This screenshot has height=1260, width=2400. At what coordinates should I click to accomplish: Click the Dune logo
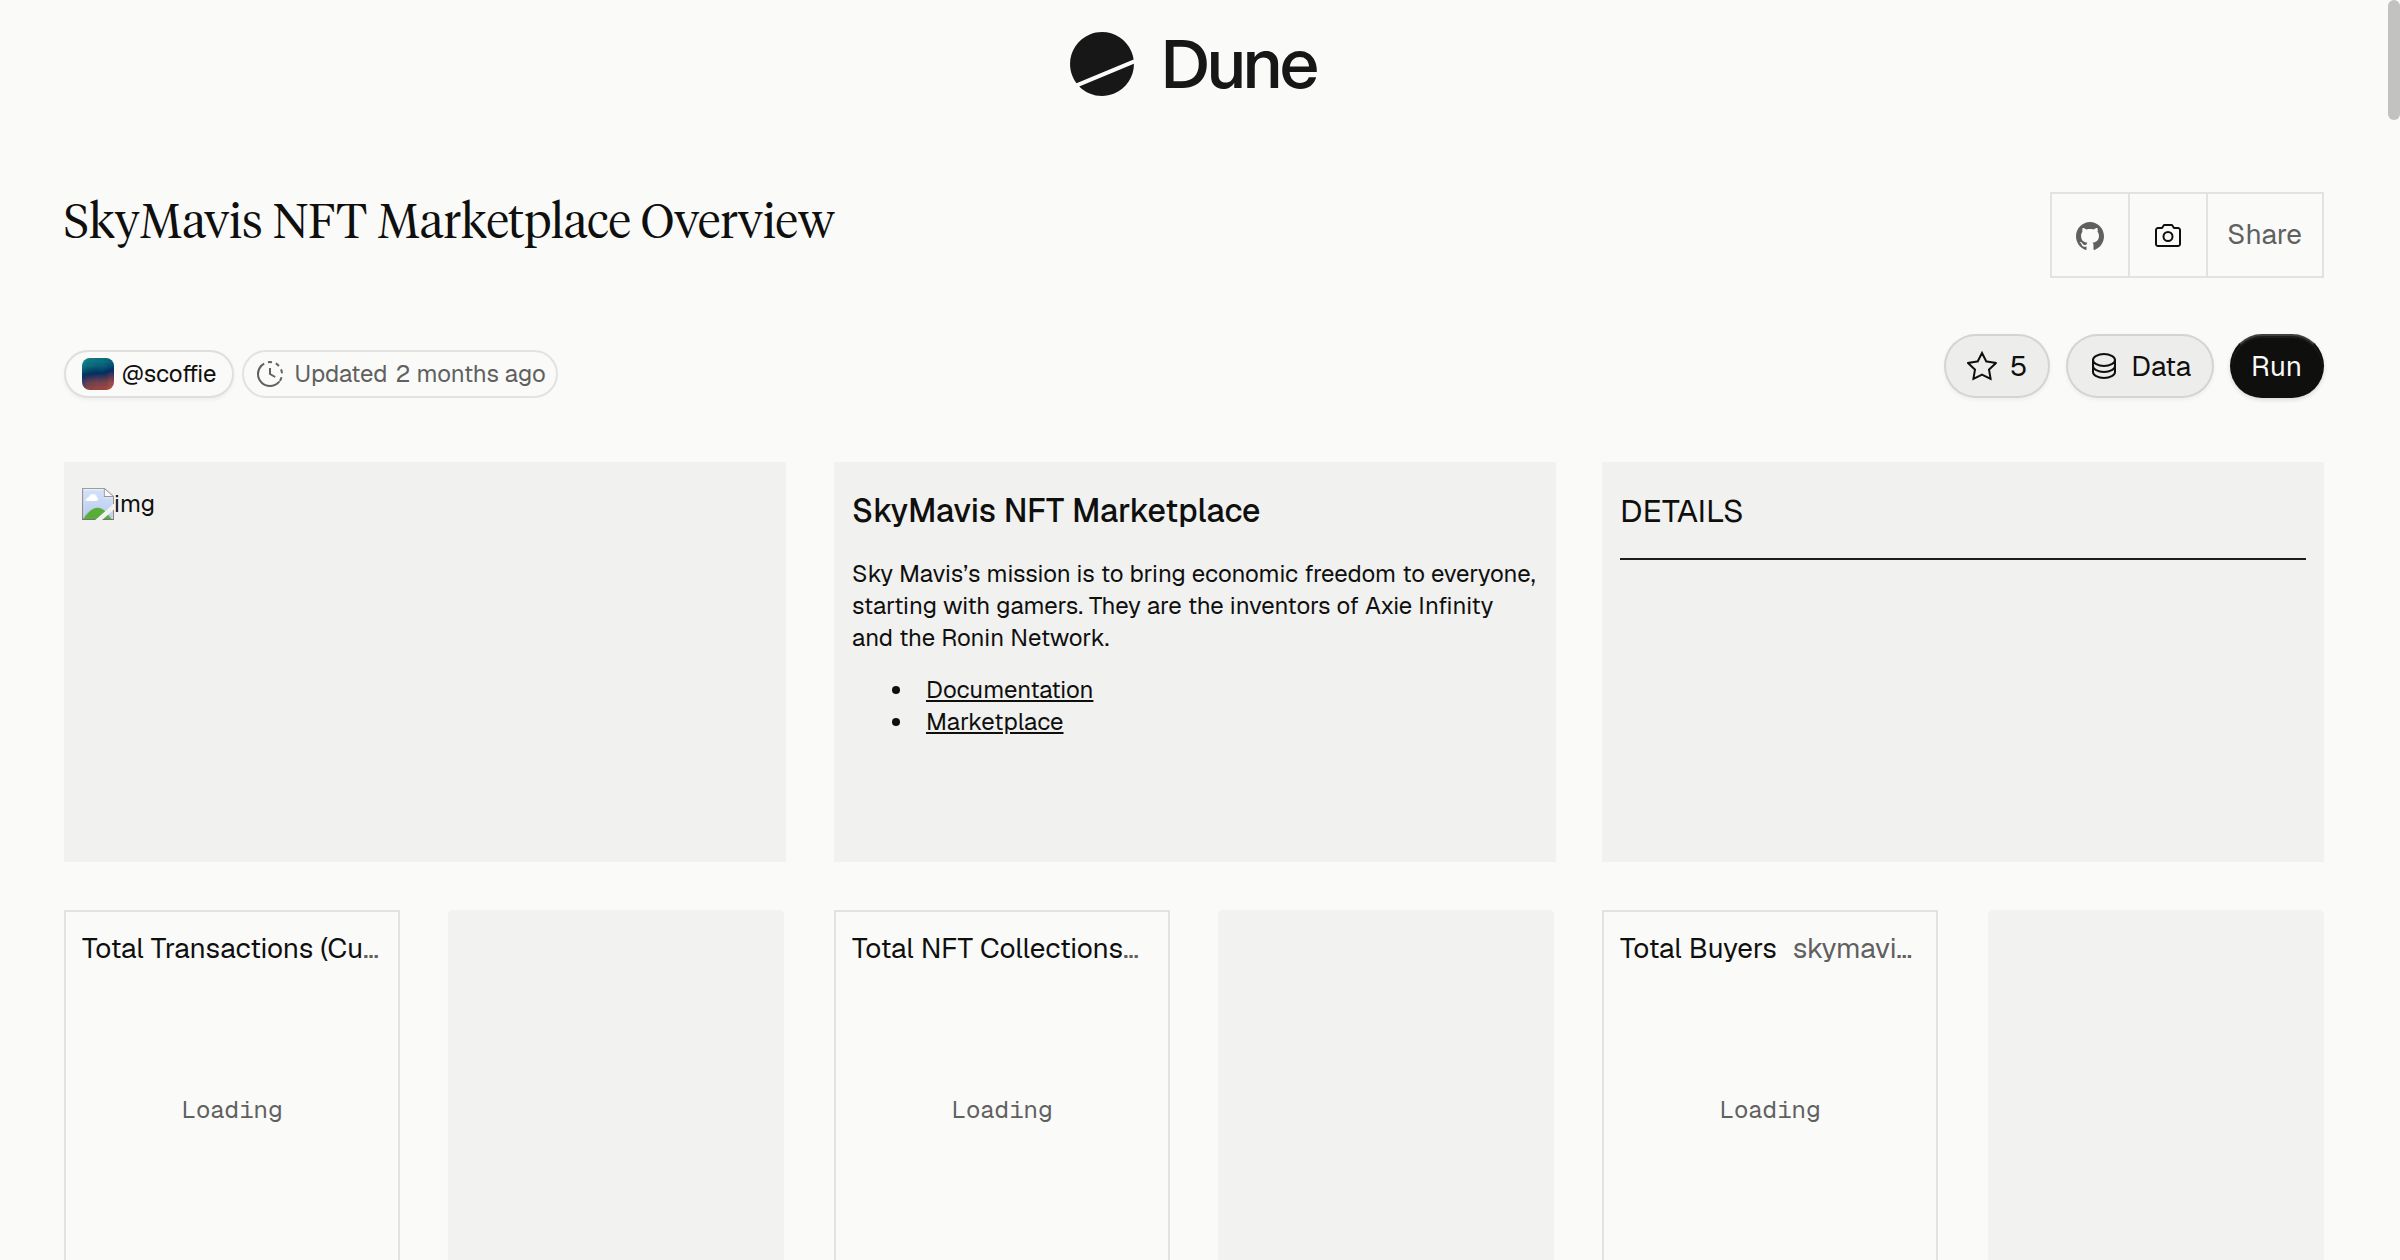(1193, 65)
